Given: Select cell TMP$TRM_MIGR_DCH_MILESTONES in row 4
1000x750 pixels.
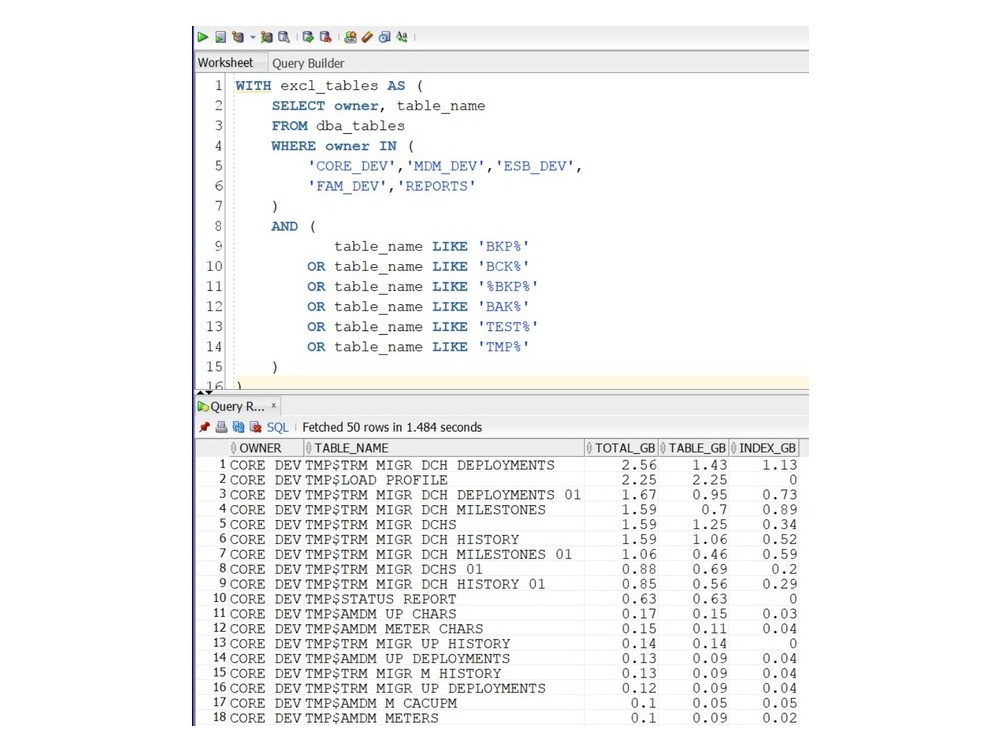Looking at the screenshot, I should (443, 510).
